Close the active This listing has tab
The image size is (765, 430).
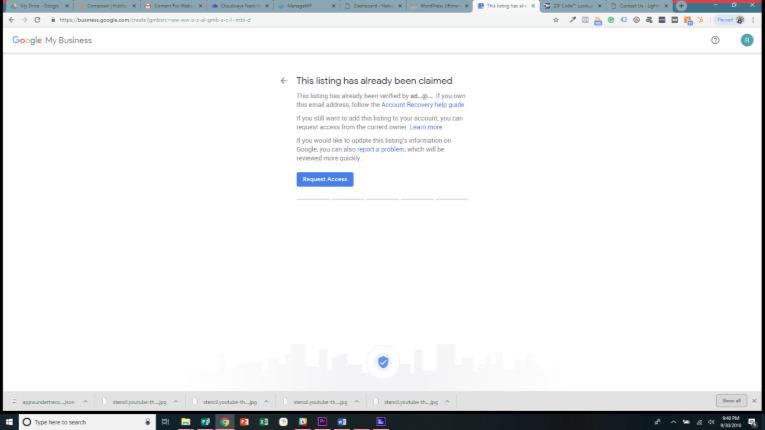tap(533, 6)
